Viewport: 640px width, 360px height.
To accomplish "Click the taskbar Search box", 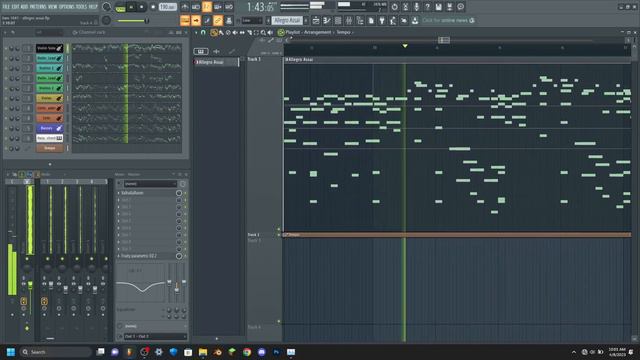I will pos(56,352).
